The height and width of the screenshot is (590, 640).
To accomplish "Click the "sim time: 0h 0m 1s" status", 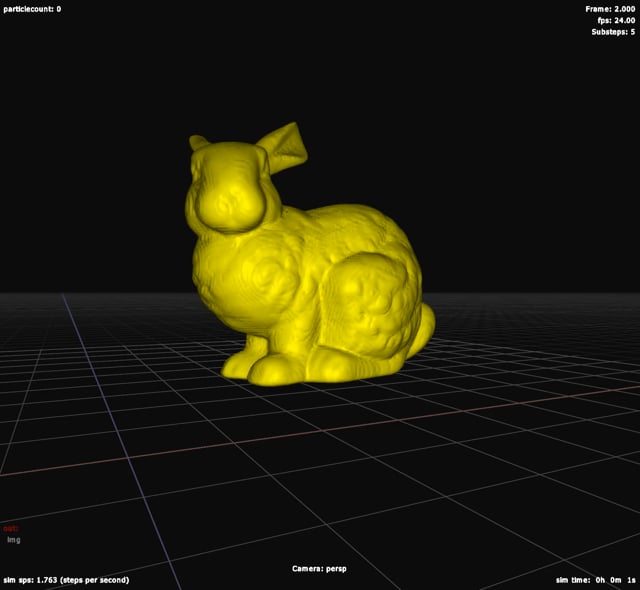I will [x=596, y=580].
